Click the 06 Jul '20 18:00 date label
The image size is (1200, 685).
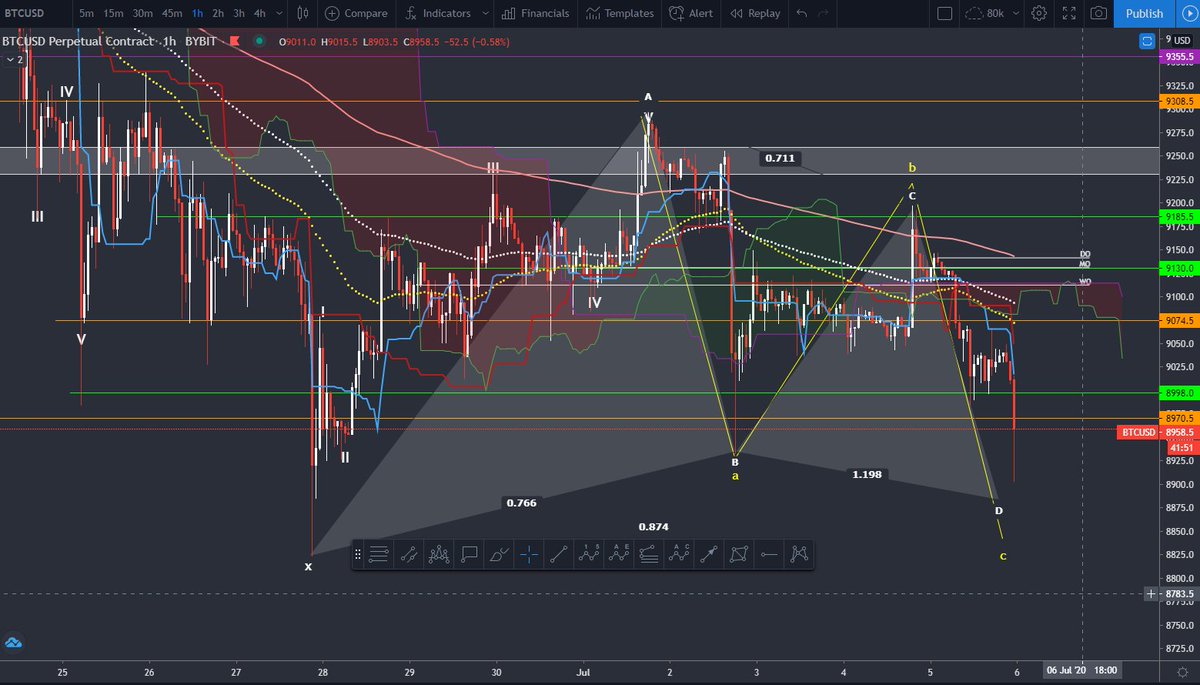[1082, 669]
